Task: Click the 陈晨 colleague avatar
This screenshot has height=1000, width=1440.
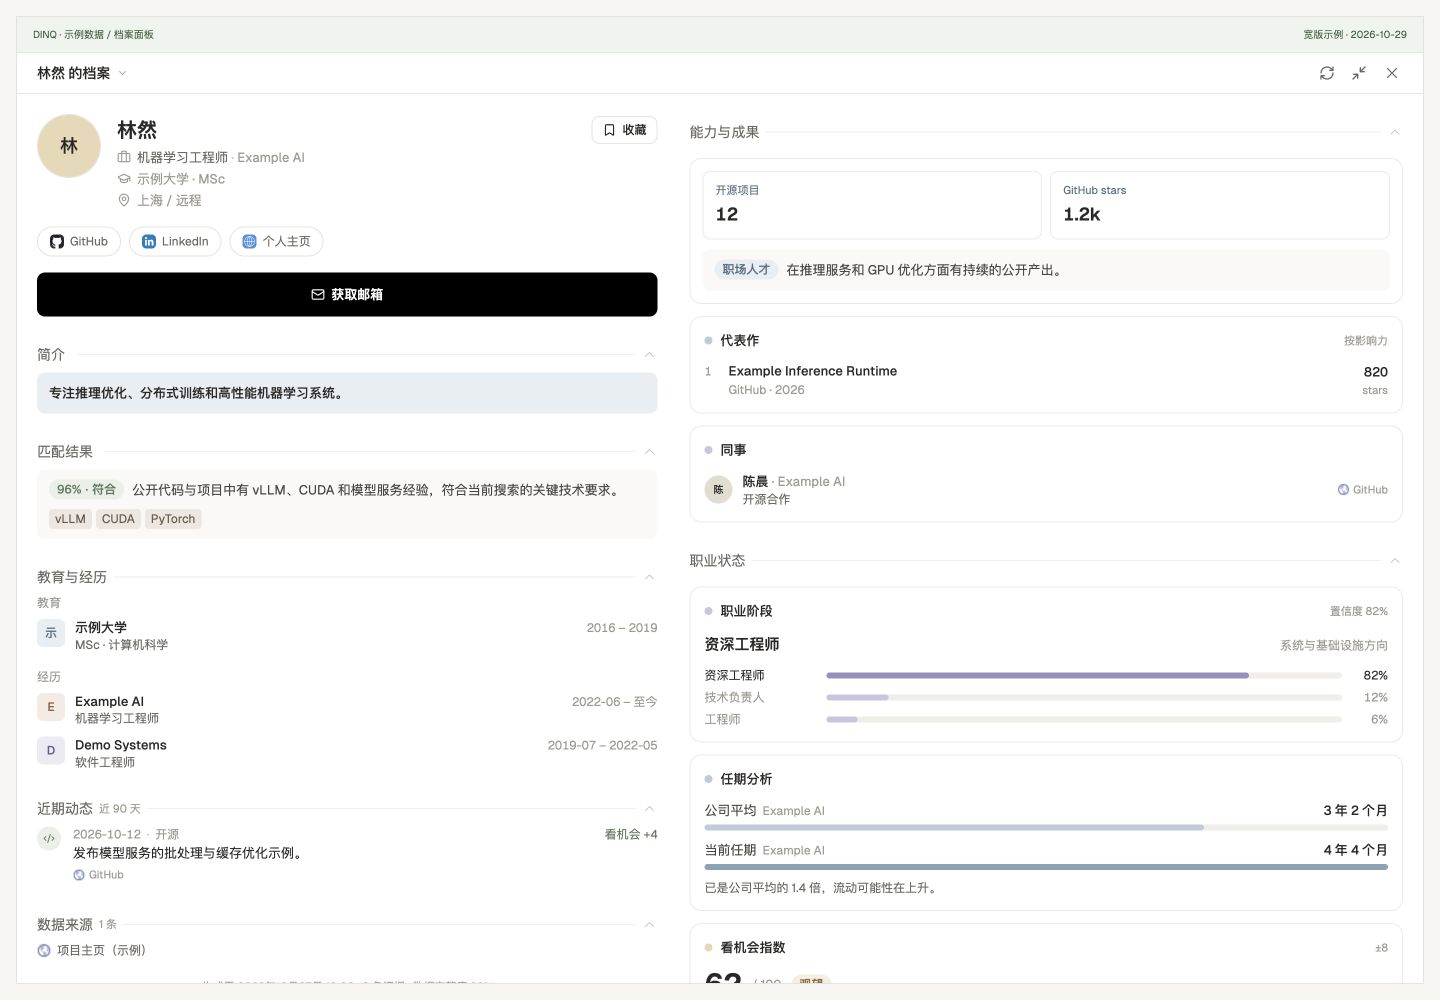Action: click(x=718, y=490)
